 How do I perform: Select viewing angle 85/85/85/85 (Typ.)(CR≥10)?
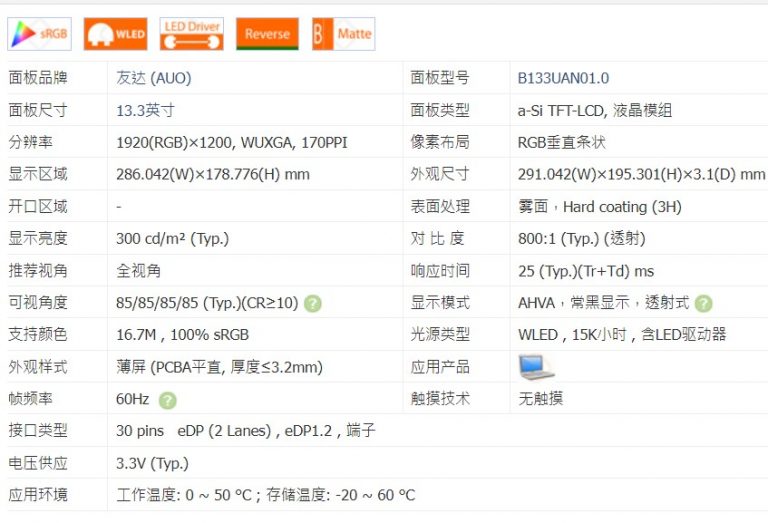(207, 303)
